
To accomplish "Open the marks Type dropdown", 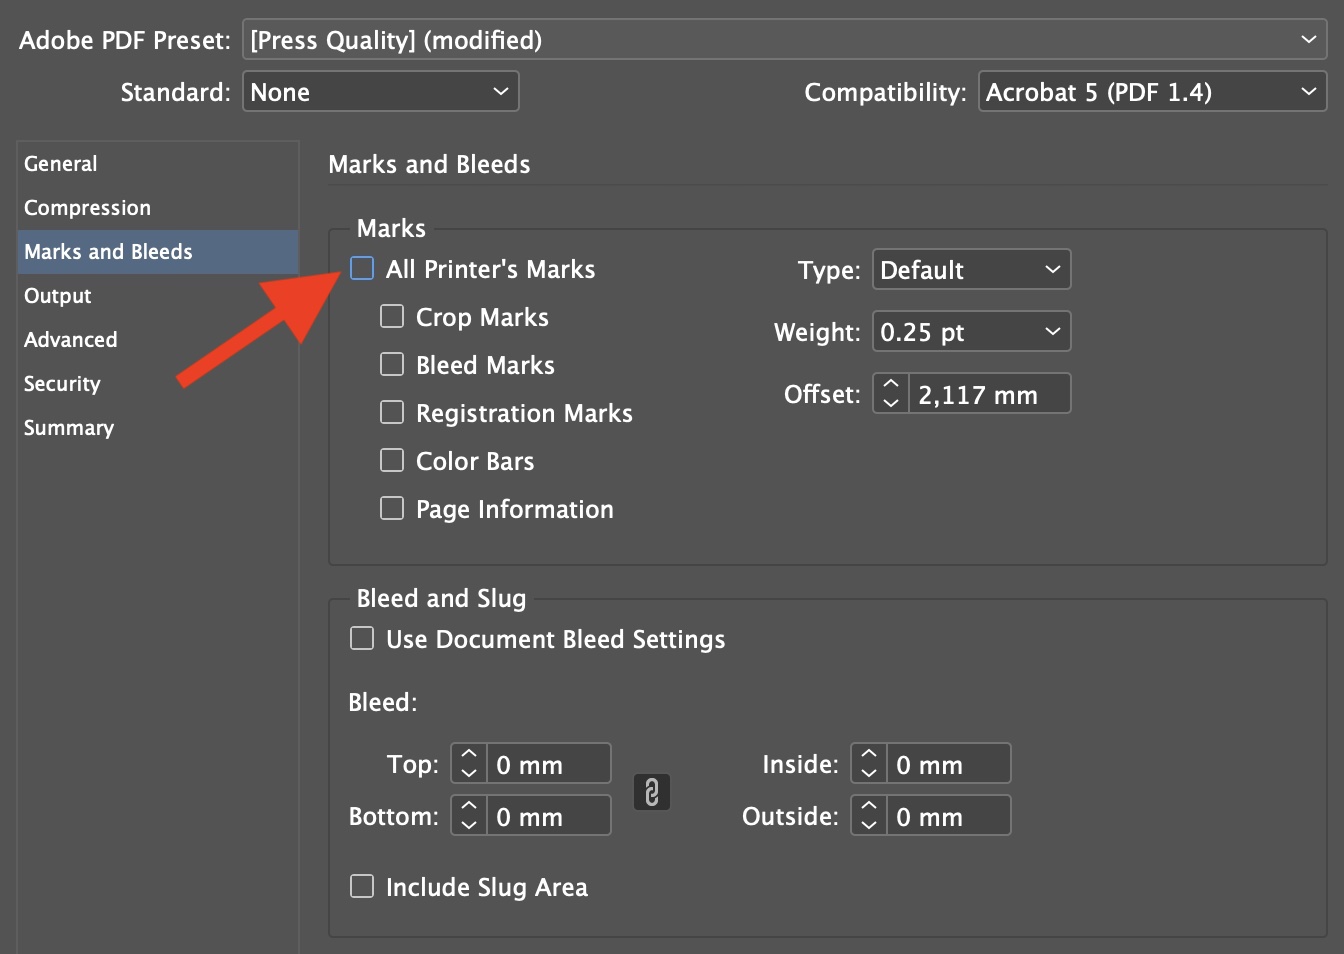I will pos(971,270).
